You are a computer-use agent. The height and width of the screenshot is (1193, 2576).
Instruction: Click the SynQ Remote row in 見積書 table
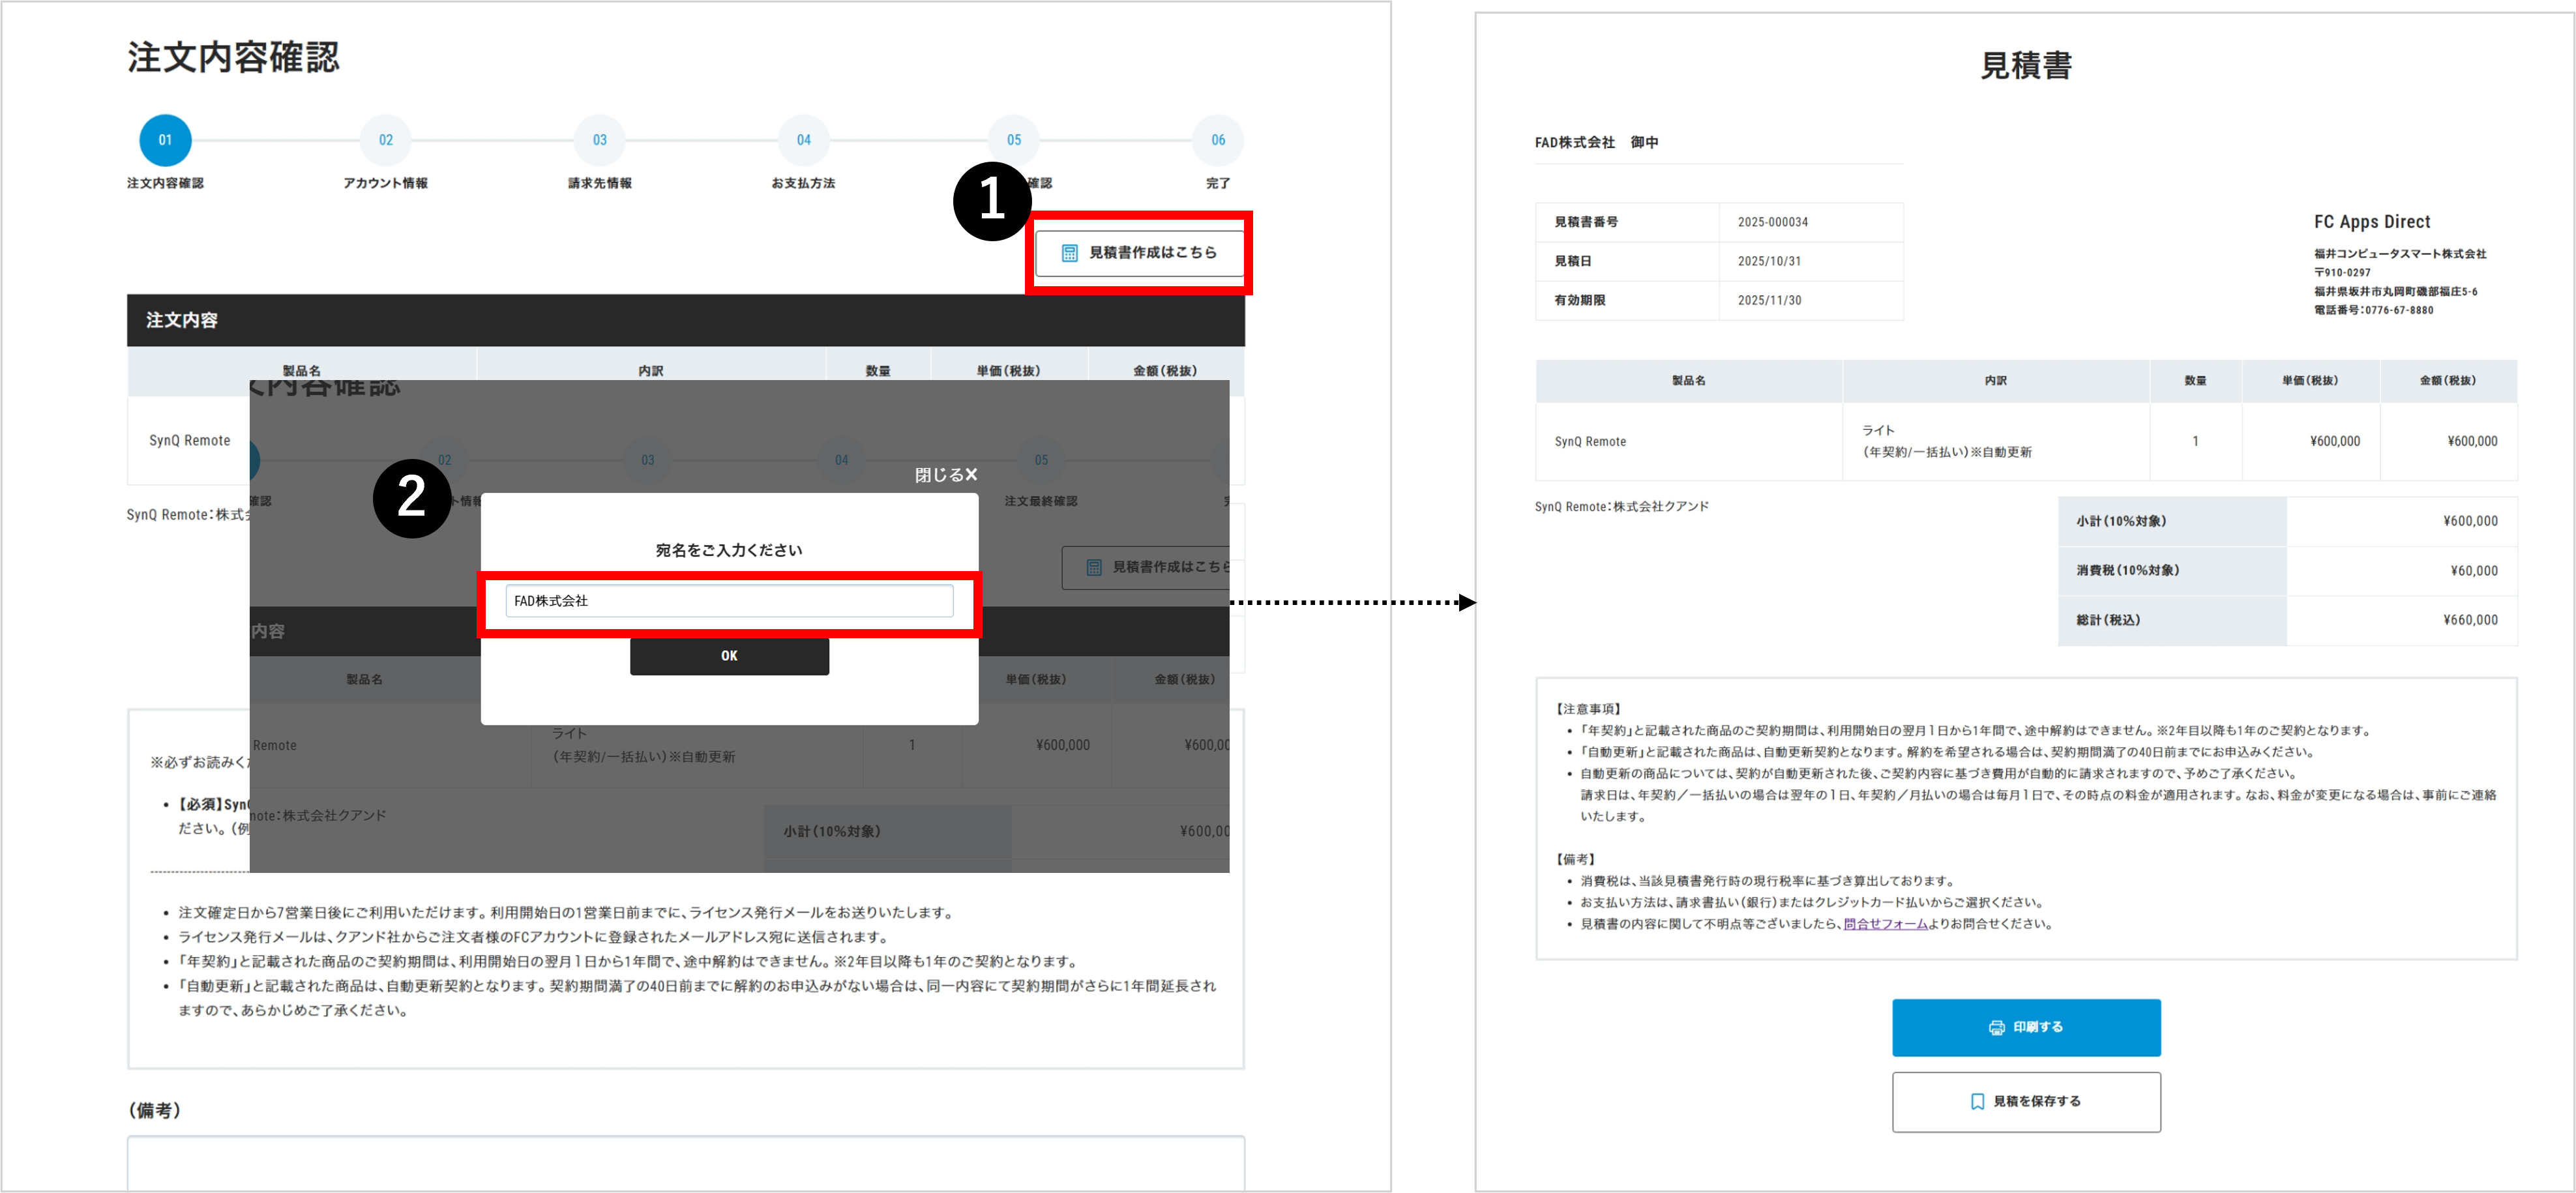pyautogui.click(x=1590, y=441)
